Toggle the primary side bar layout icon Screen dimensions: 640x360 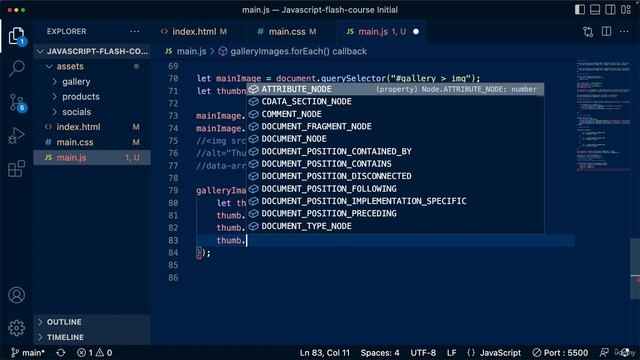(580, 9)
